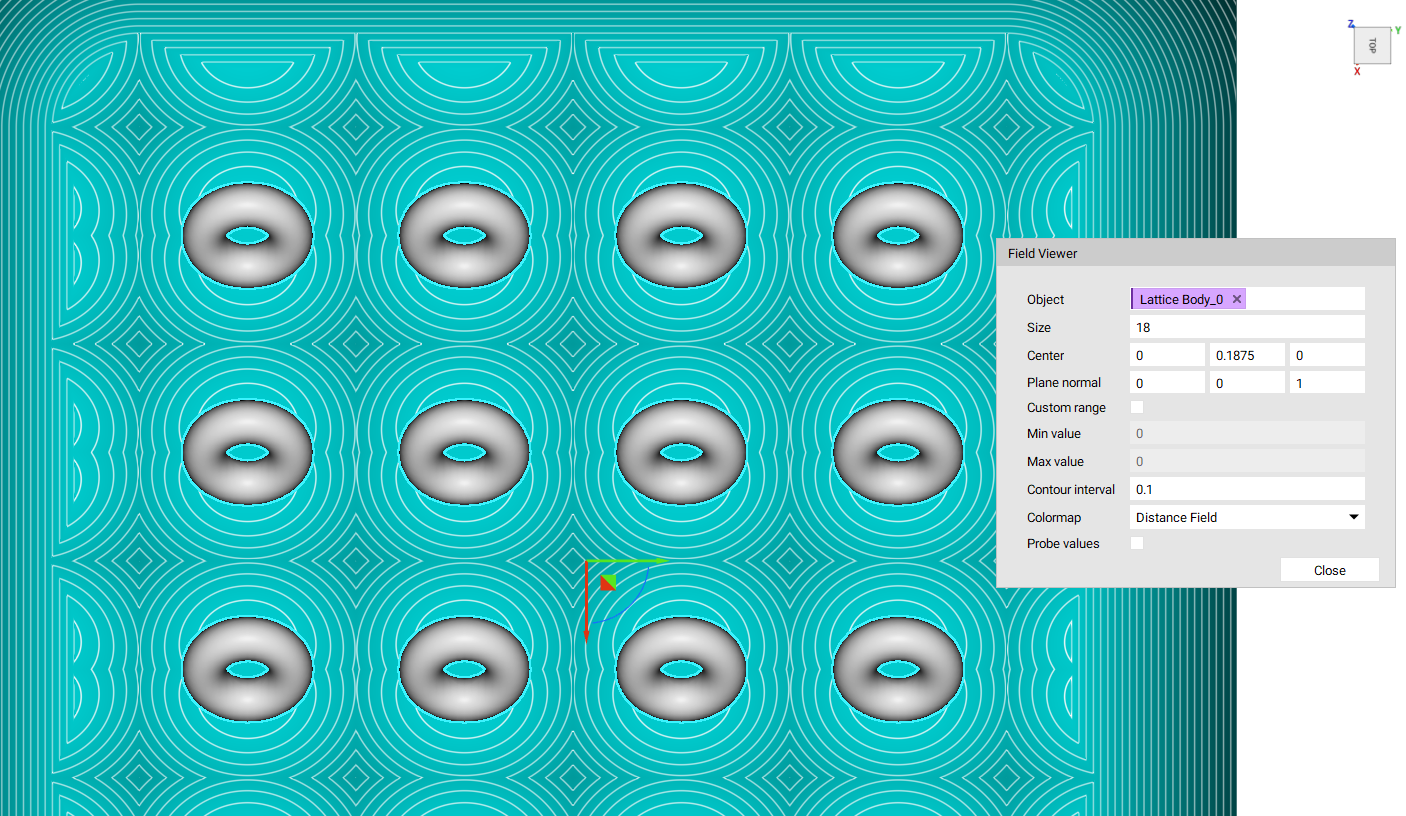Enable the Probe values checkbox
1406x816 pixels.
pos(1137,543)
